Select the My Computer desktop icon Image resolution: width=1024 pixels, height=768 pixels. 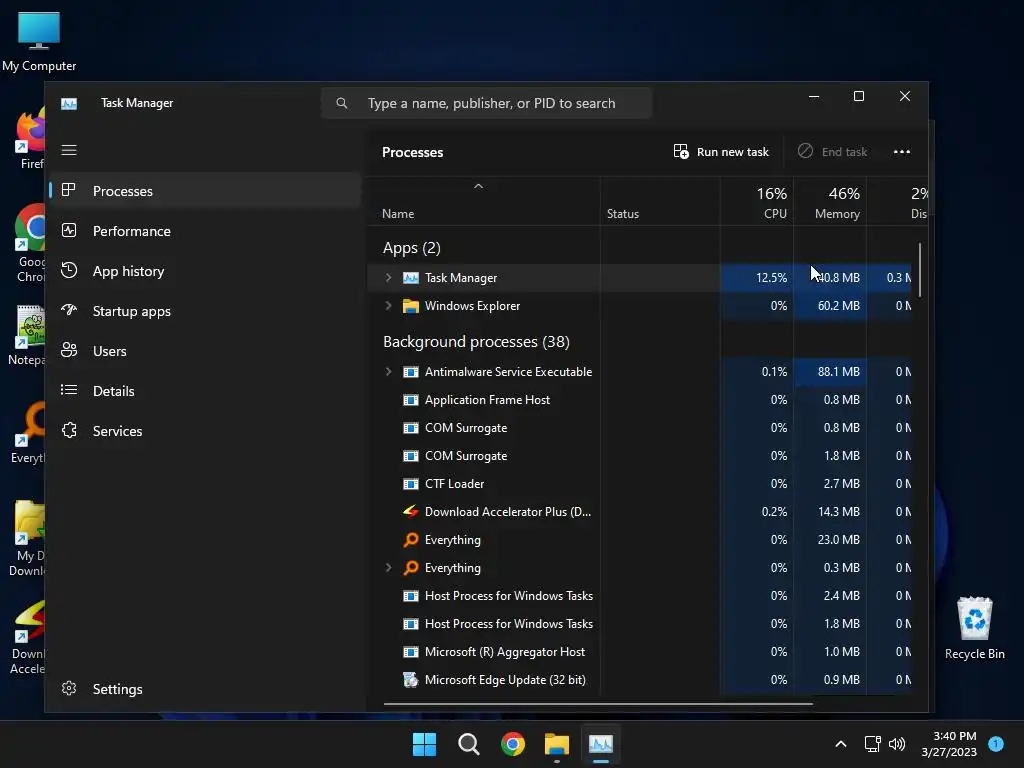pyautogui.click(x=39, y=42)
